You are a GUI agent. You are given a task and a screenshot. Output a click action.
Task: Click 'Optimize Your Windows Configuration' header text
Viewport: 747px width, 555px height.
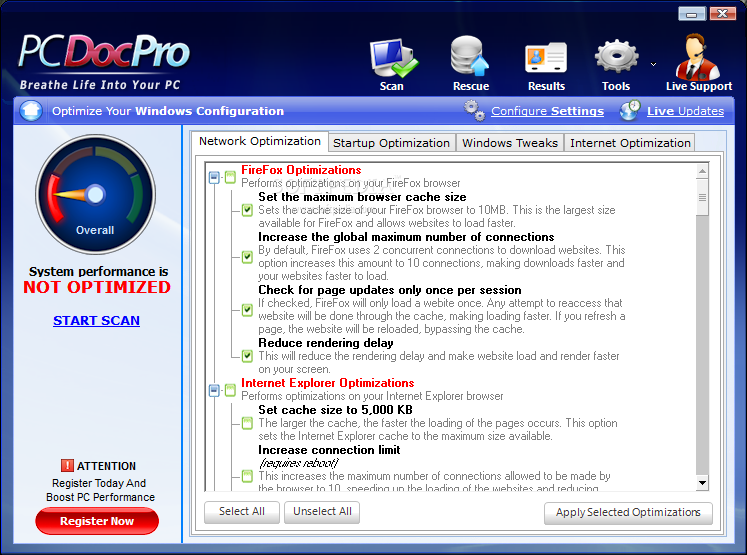click(168, 111)
